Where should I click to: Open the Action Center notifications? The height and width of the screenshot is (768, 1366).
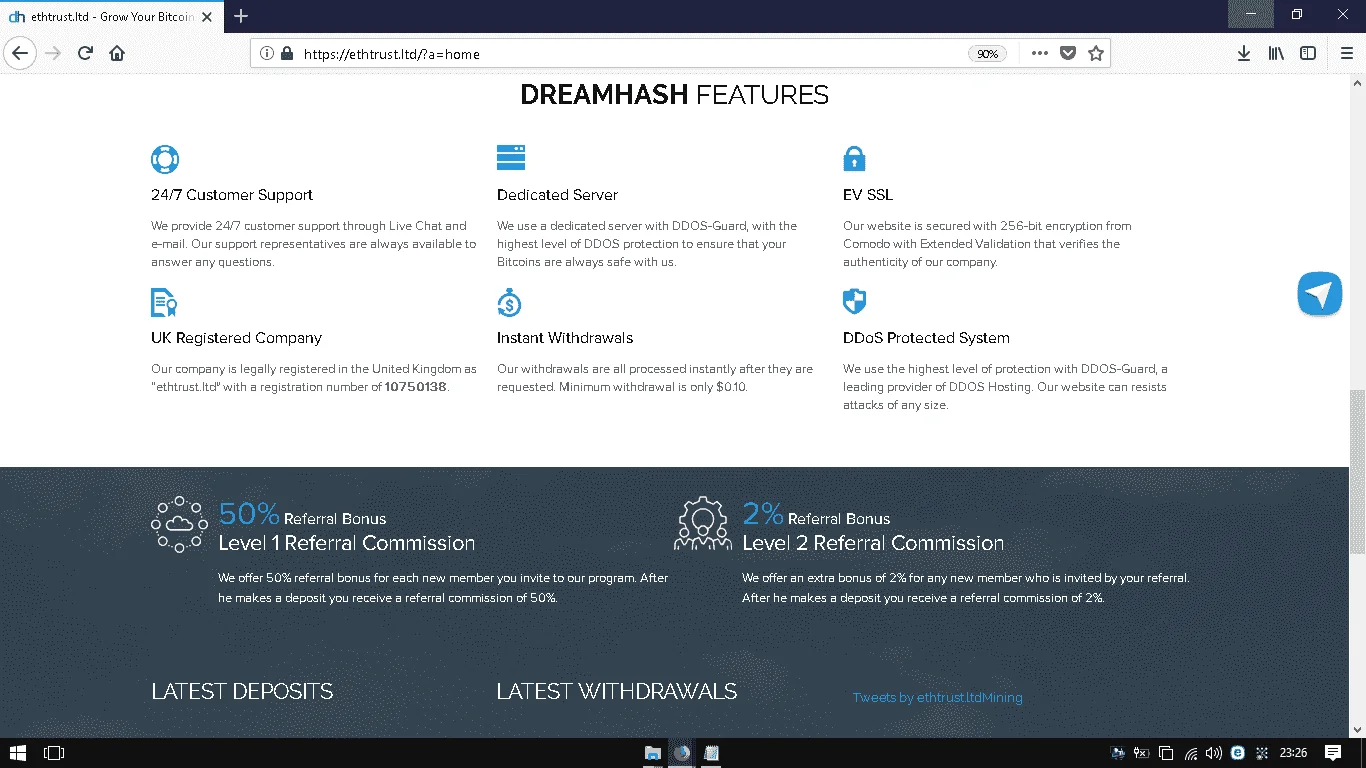[x=1333, y=753]
